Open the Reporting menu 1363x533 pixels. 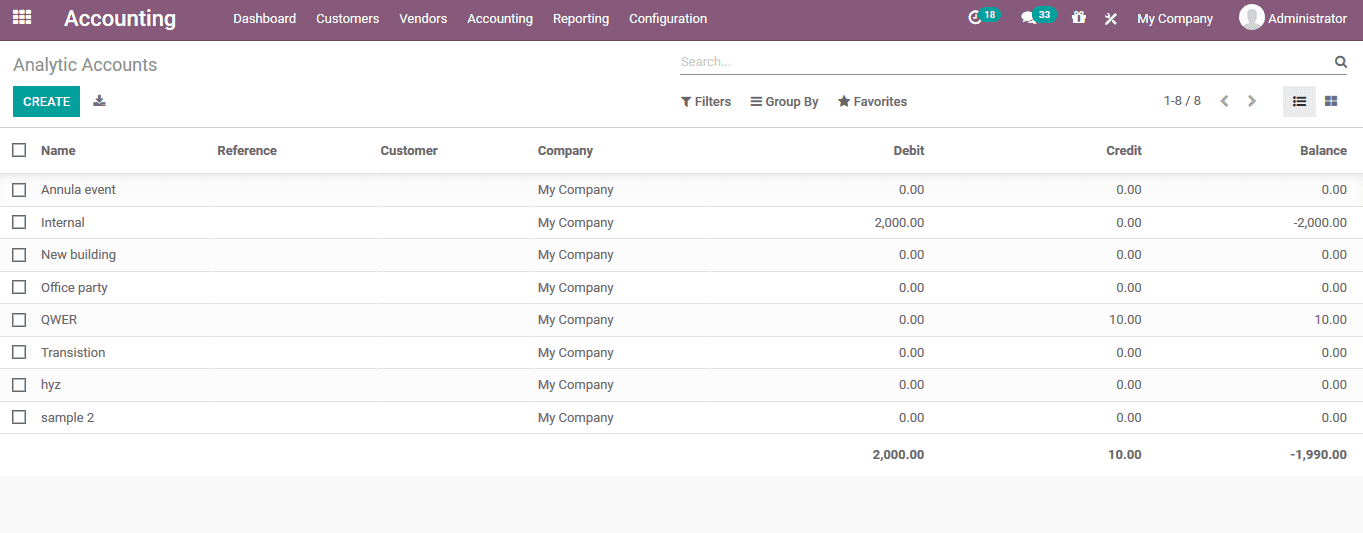(x=580, y=19)
